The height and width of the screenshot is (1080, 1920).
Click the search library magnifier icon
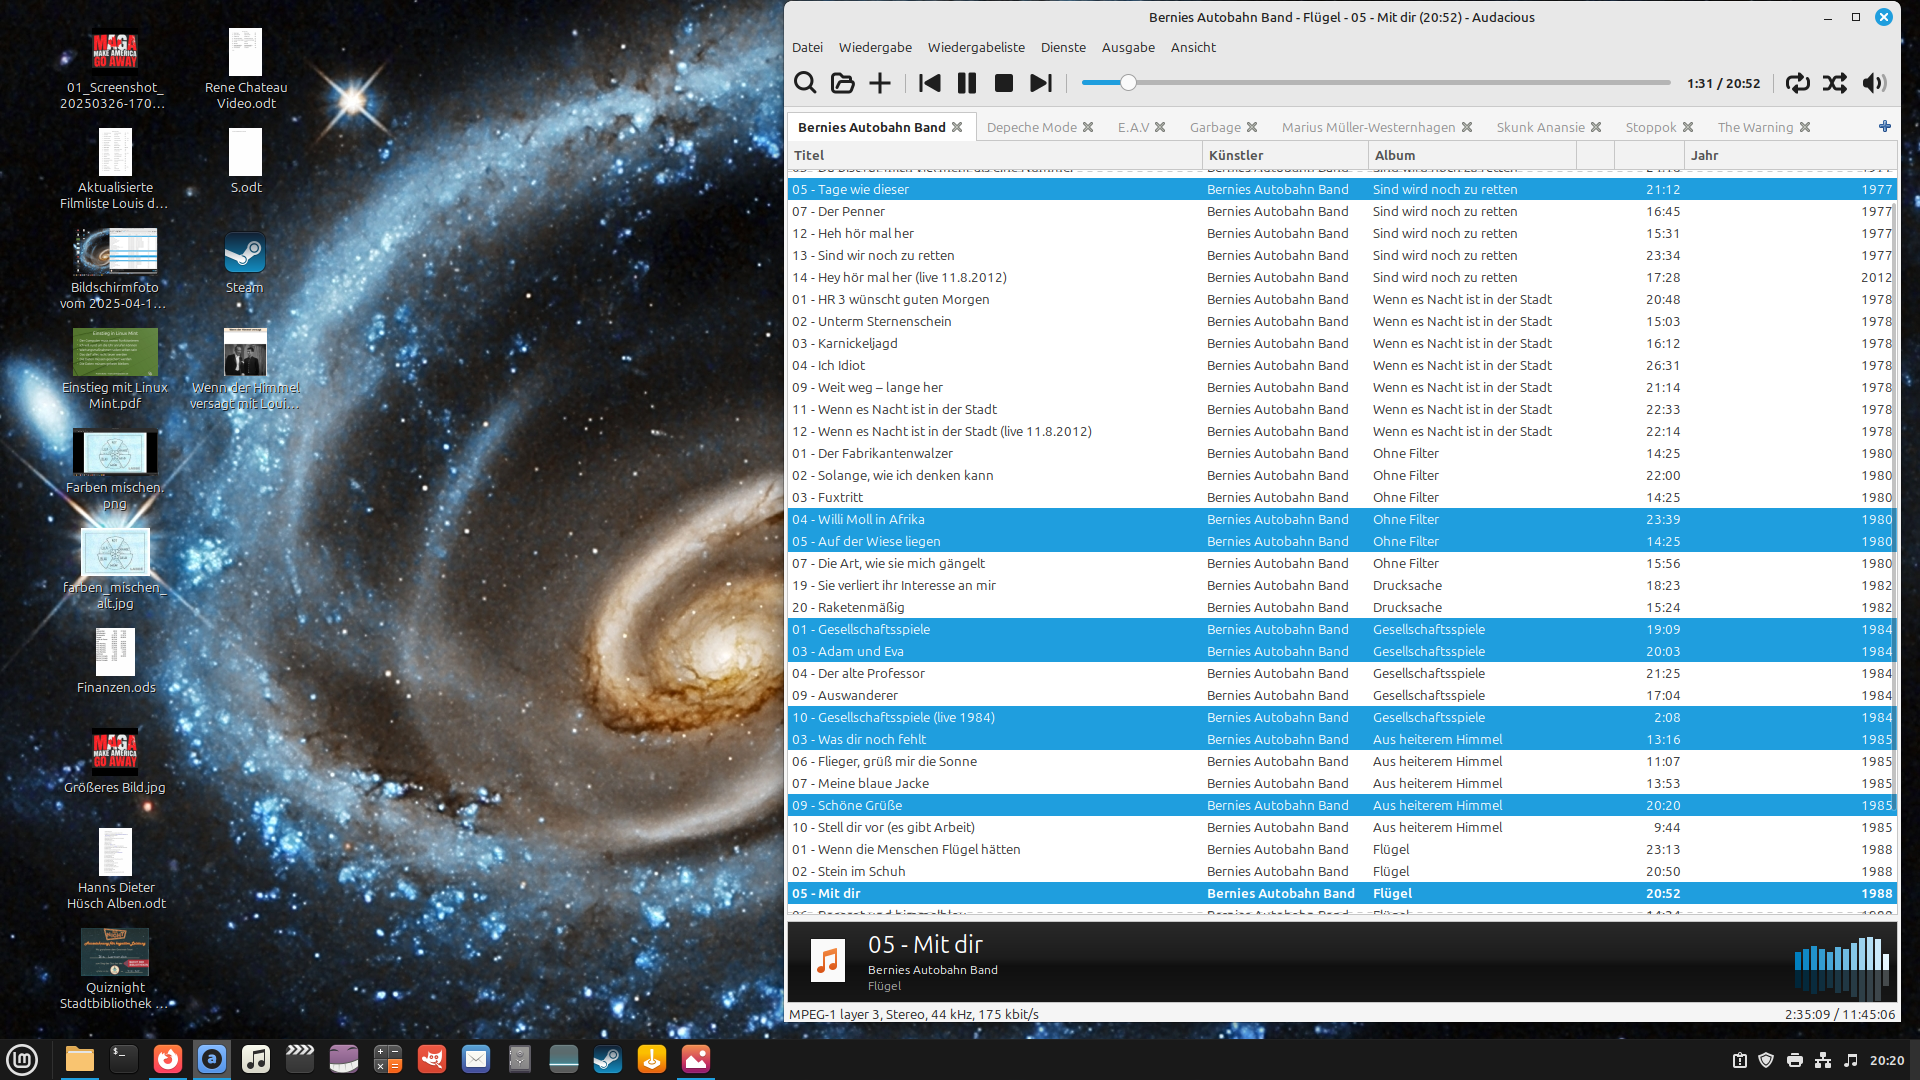coord(805,83)
